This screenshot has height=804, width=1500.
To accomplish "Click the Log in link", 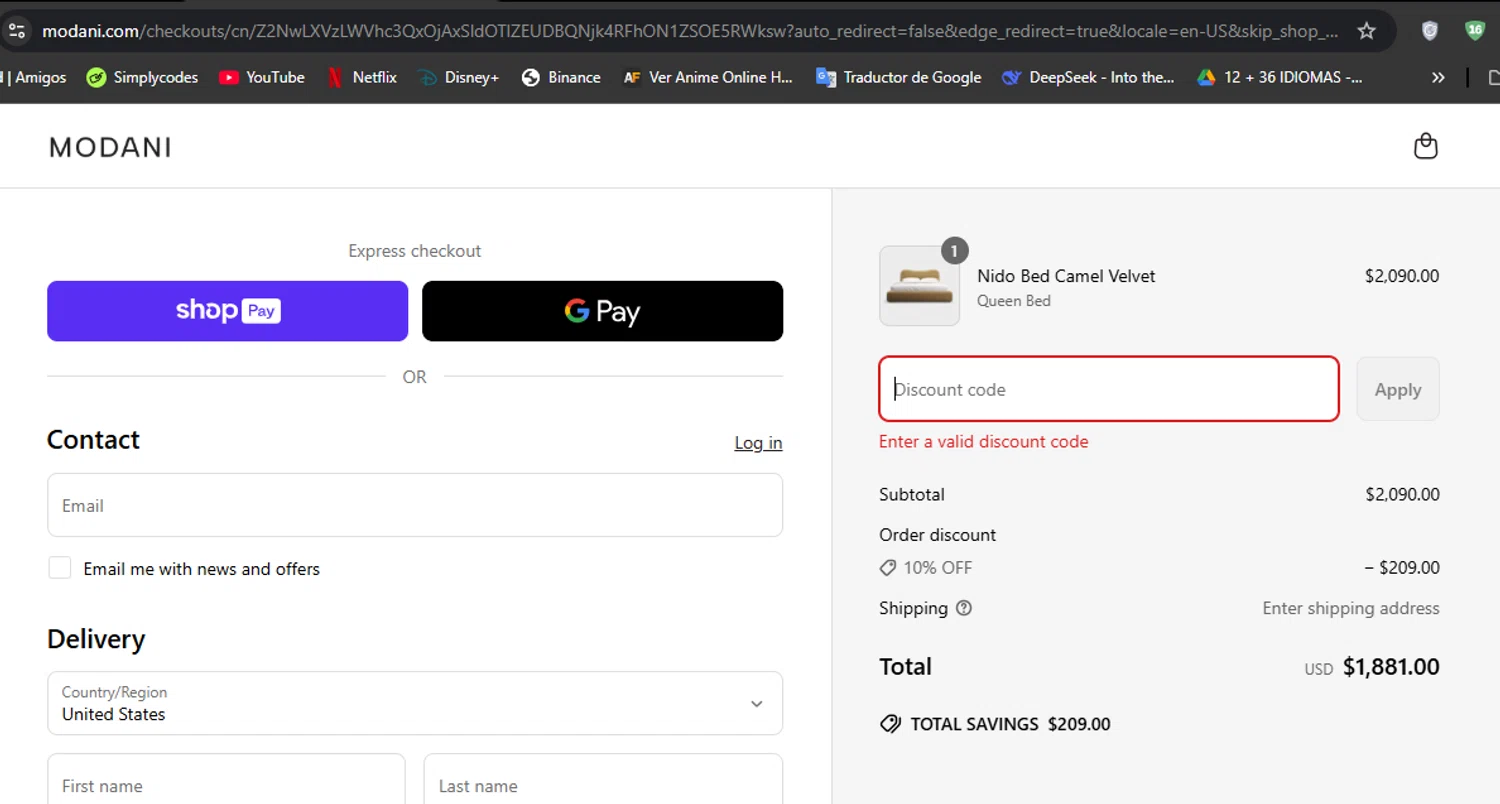I will click(758, 443).
